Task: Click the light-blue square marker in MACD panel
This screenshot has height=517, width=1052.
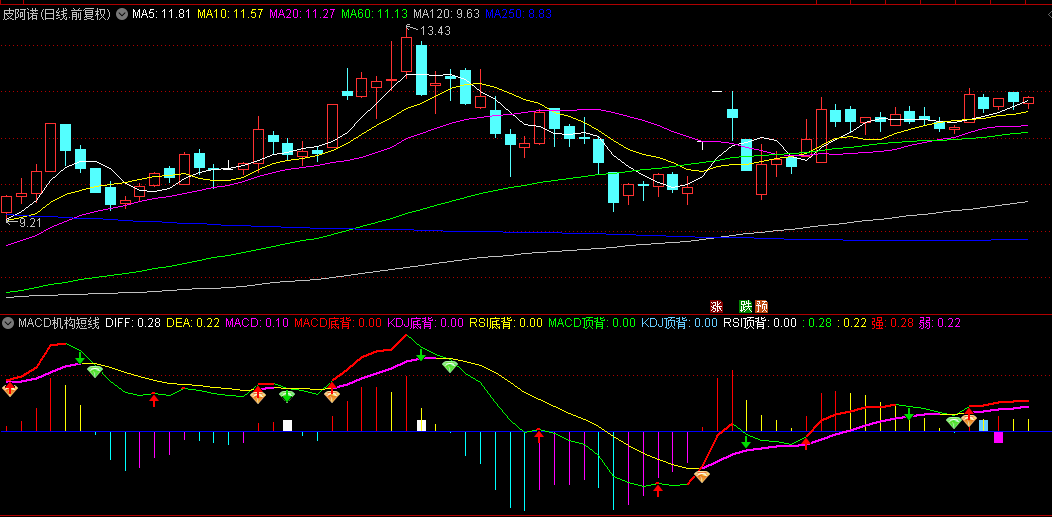Action: pos(984,425)
